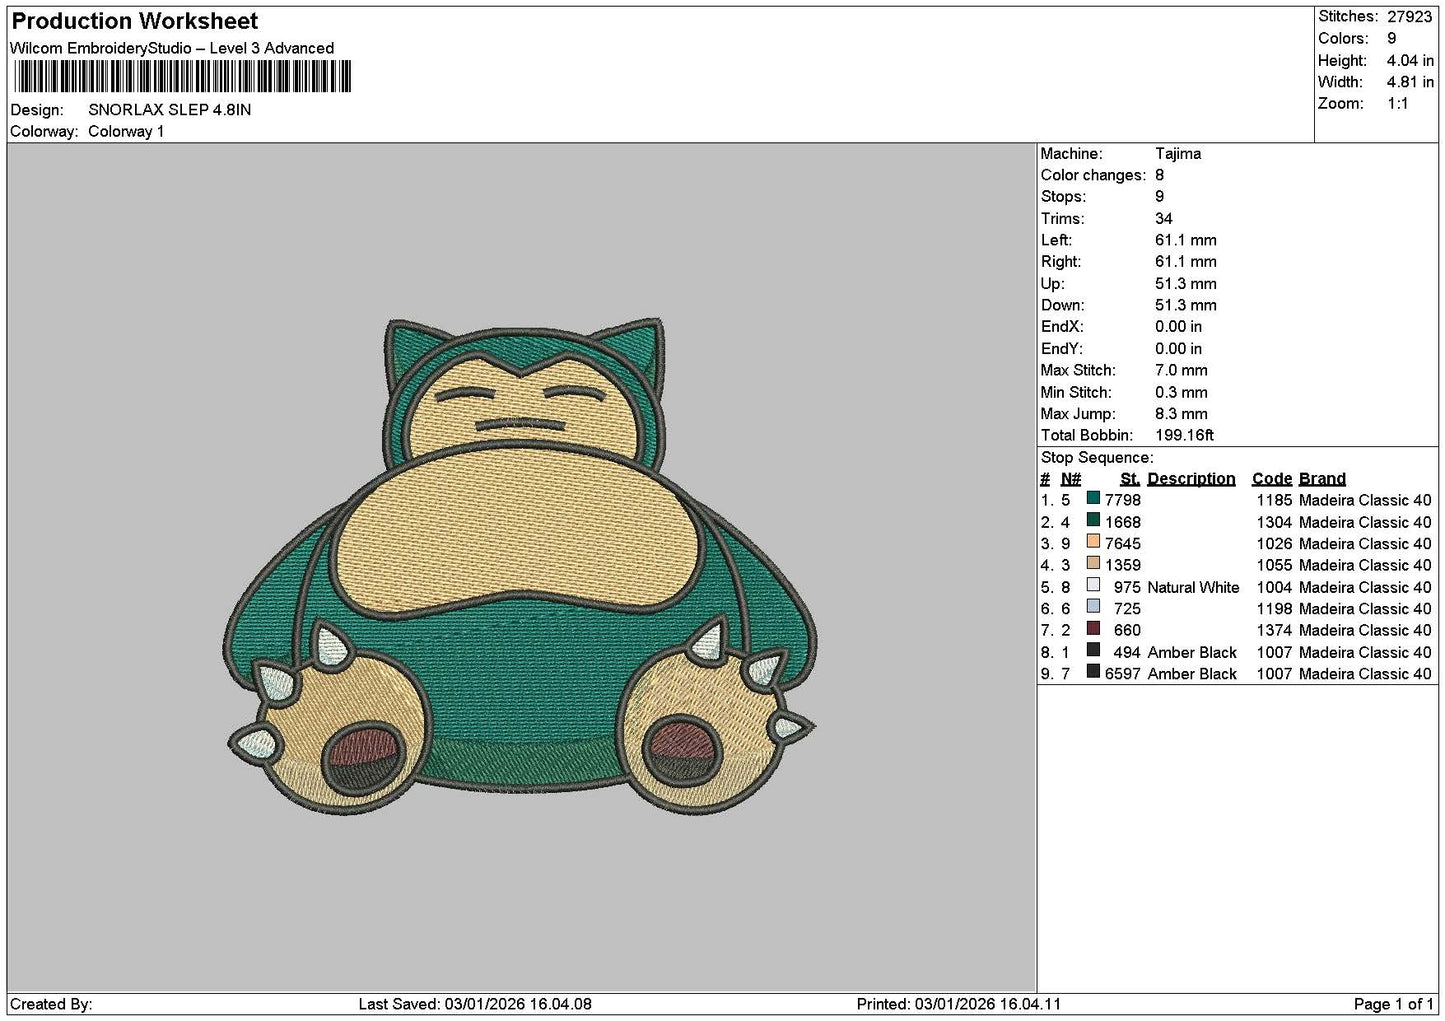Click the Zoom value '1:1'

click(1397, 104)
